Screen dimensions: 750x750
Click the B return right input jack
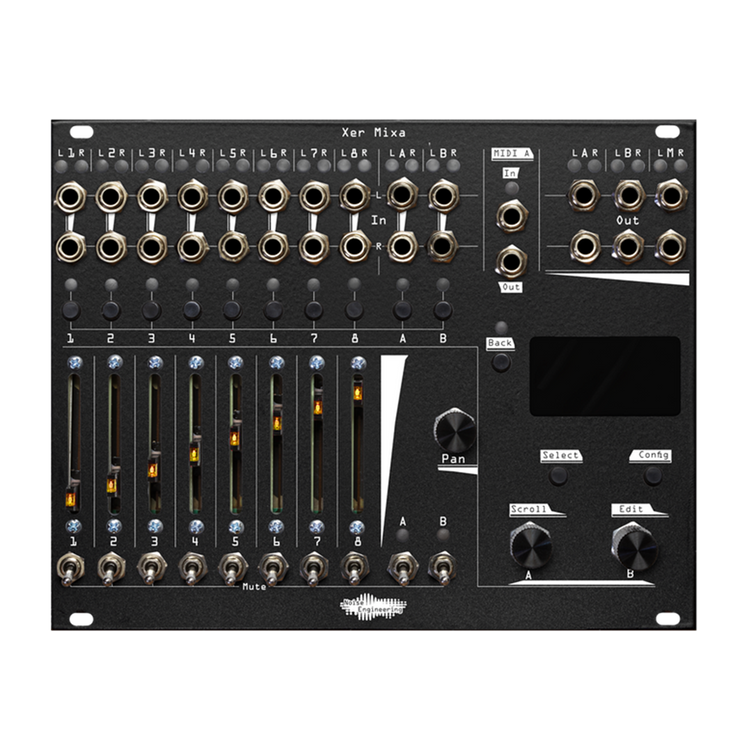click(x=443, y=246)
